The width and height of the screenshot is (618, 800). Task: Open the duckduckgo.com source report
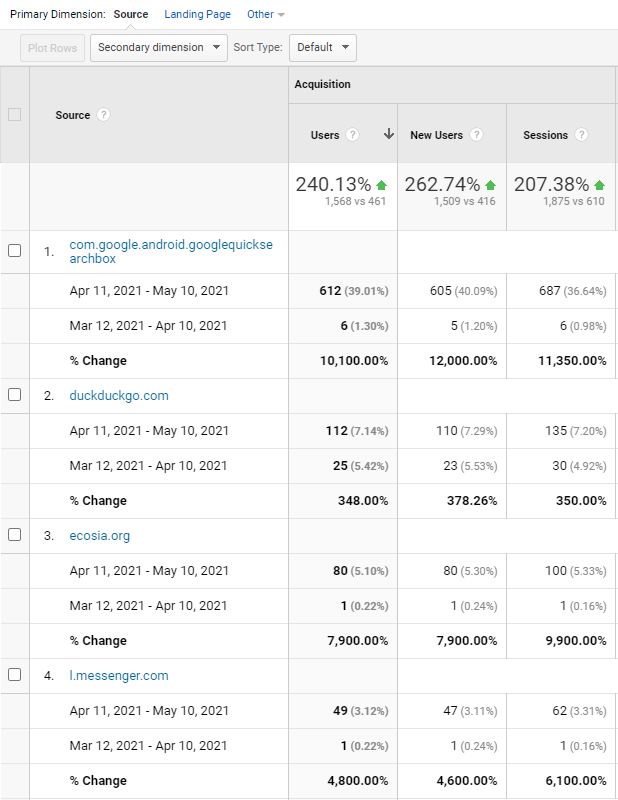coord(119,395)
